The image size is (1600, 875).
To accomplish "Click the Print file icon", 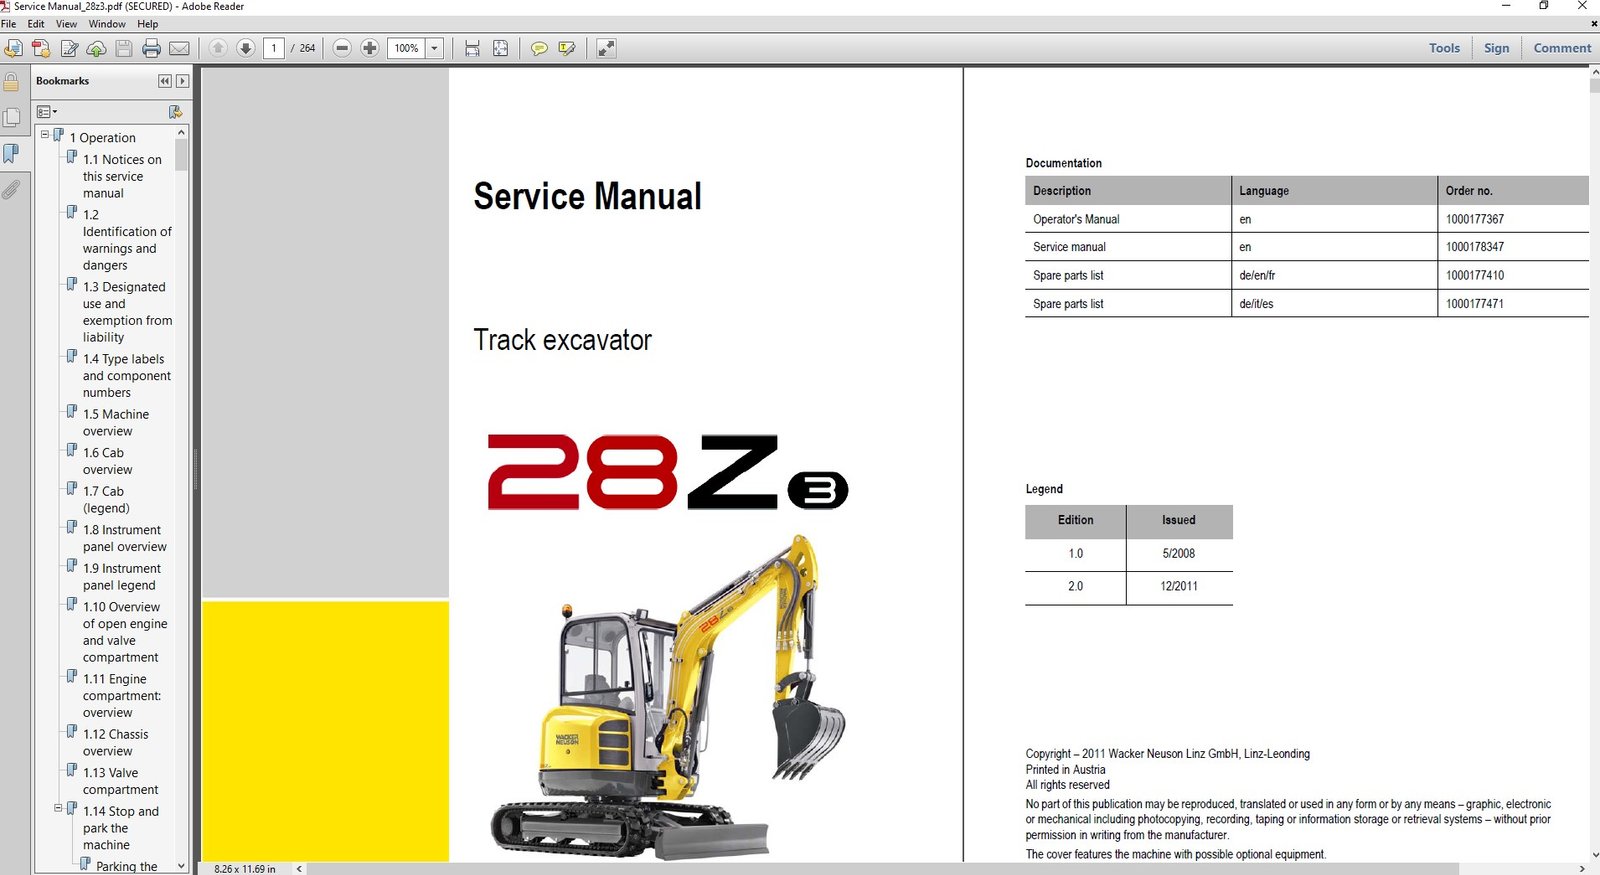I will pyautogui.click(x=151, y=48).
